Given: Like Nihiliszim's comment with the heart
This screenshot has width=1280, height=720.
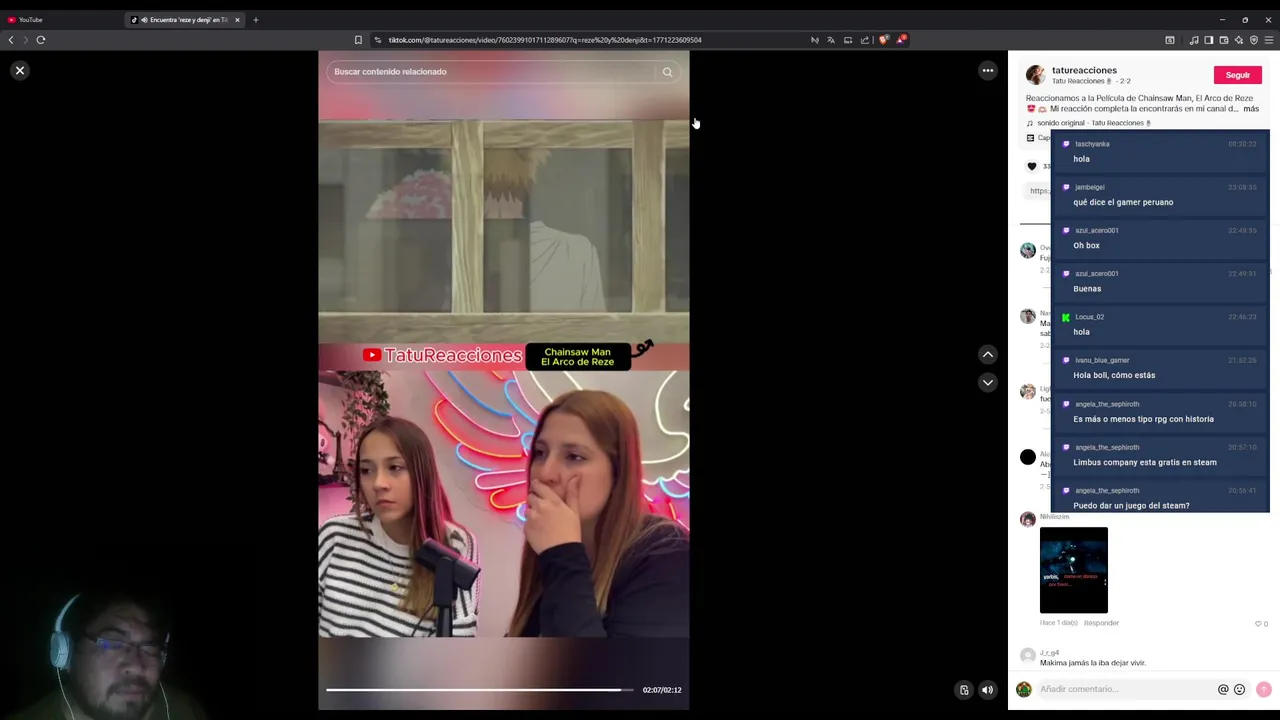Looking at the screenshot, I should pyautogui.click(x=1258, y=623).
